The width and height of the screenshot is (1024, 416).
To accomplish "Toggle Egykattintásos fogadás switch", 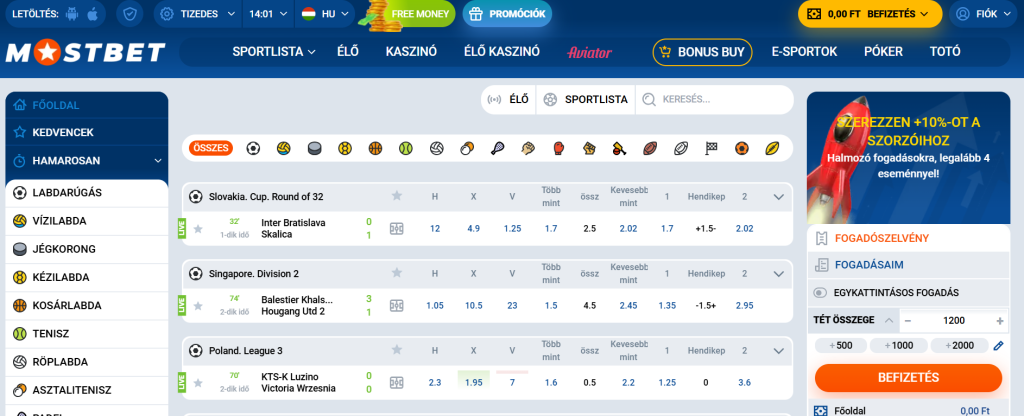I will [x=820, y=293].
